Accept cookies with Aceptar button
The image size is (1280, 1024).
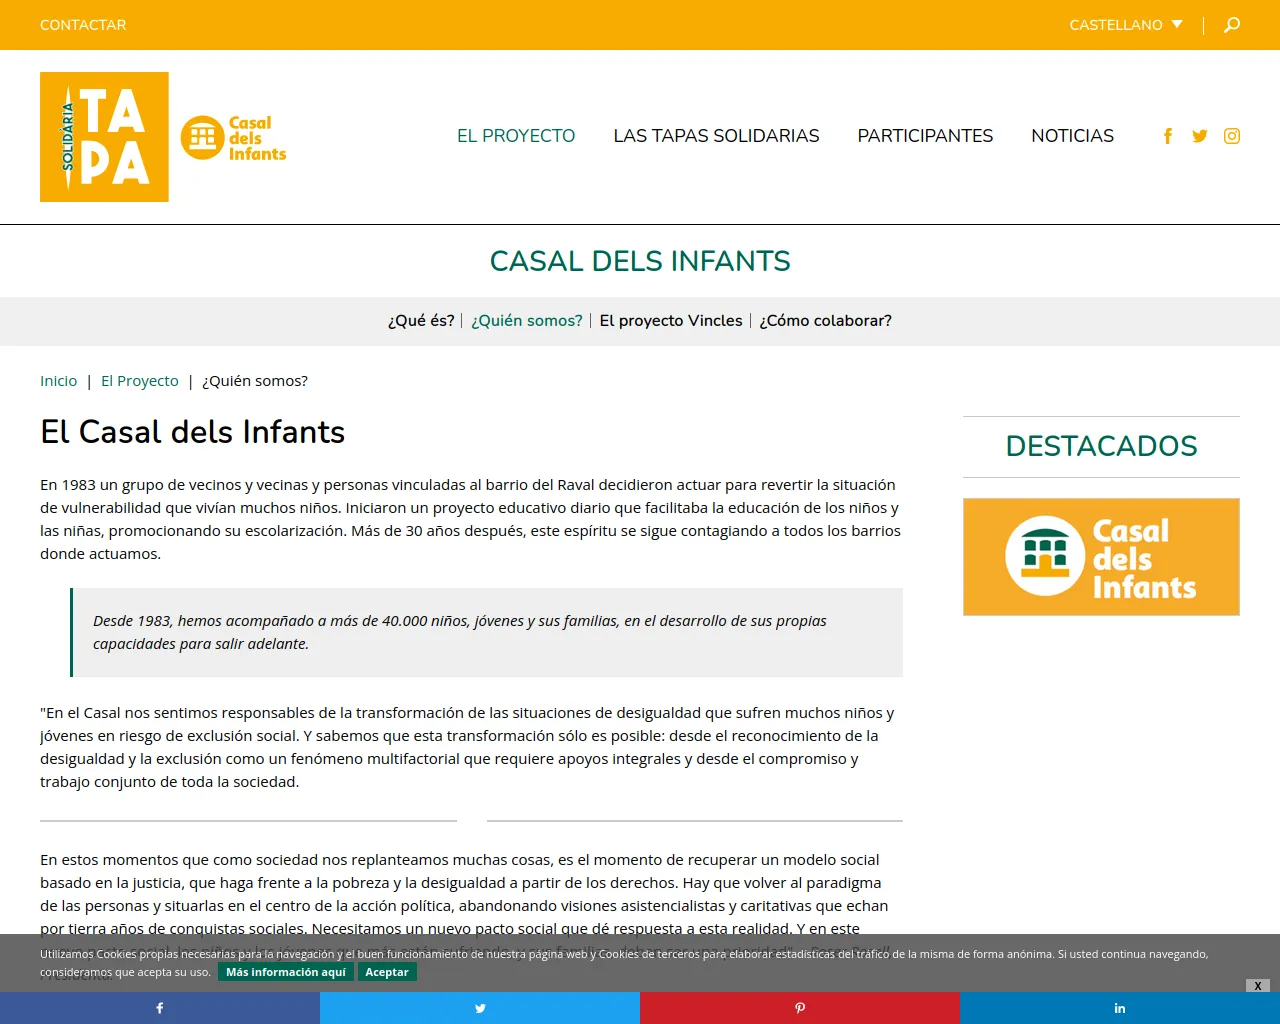[x=387, y=972]
